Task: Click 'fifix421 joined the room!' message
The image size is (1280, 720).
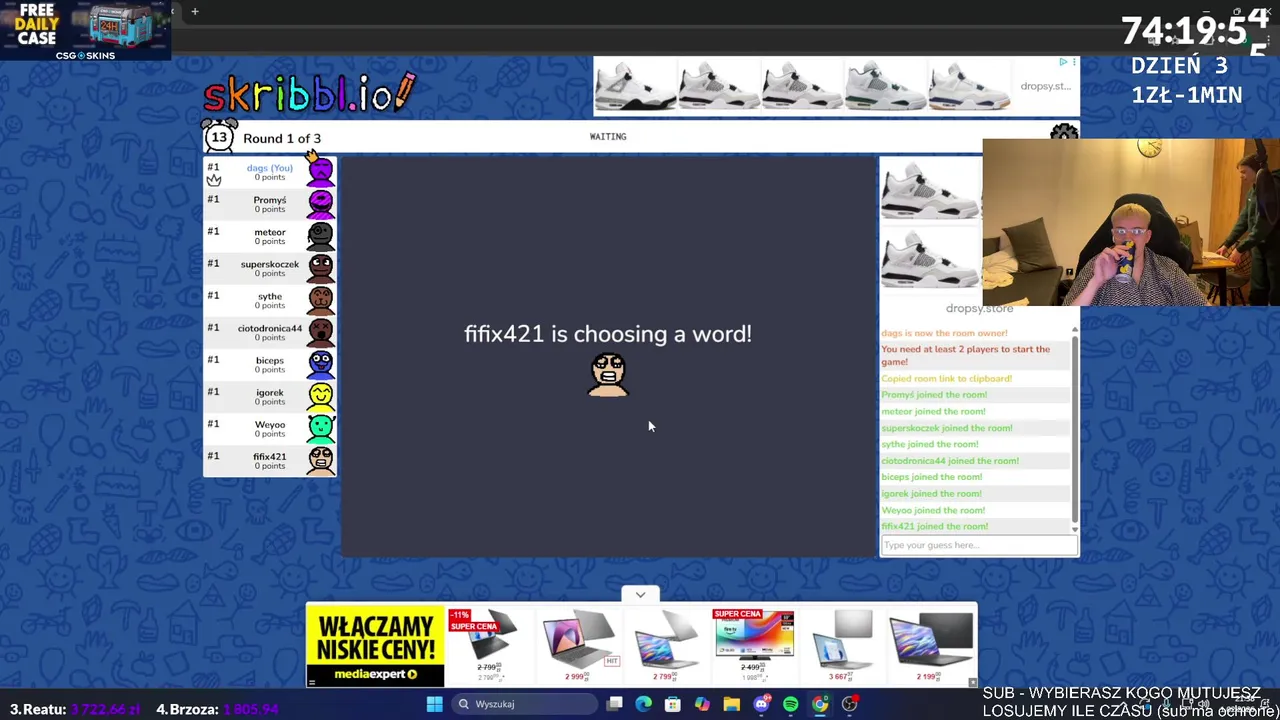Action: pyautogui.click(x=934, y=526)
